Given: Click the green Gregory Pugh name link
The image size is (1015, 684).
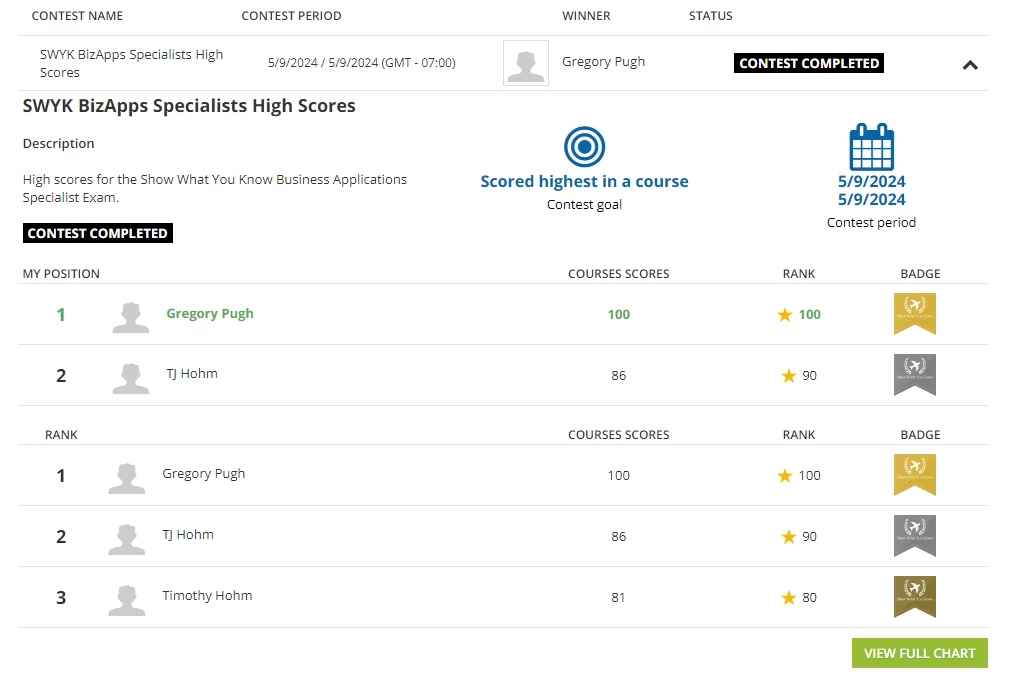Looking at the screenshot, I should tap(210, 314).
